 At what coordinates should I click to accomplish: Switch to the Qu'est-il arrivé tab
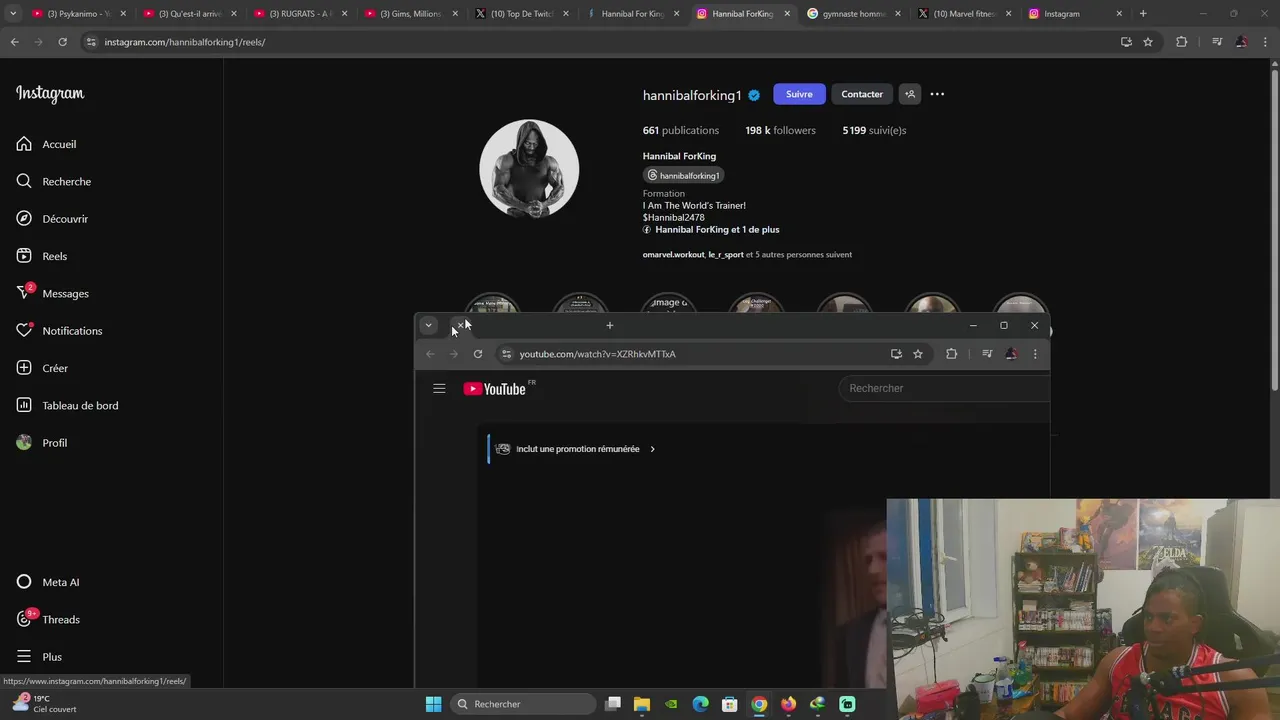[187, 14]
